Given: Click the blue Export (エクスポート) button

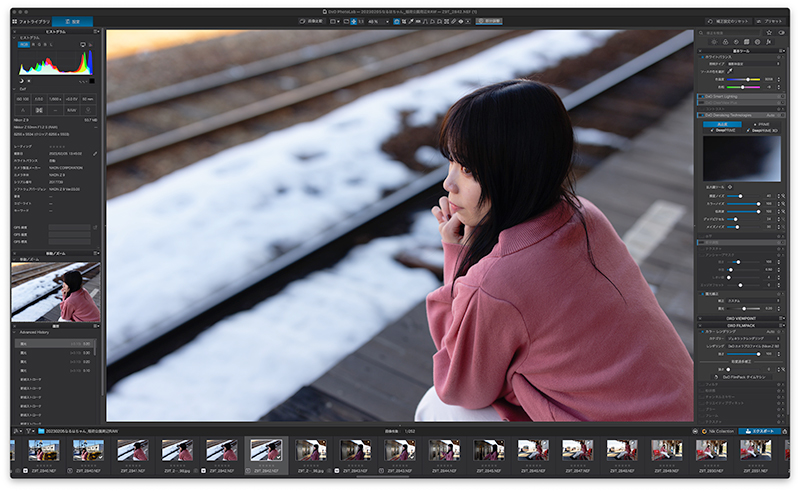Looking at the screenshot, I should click(x=760, y=431).
